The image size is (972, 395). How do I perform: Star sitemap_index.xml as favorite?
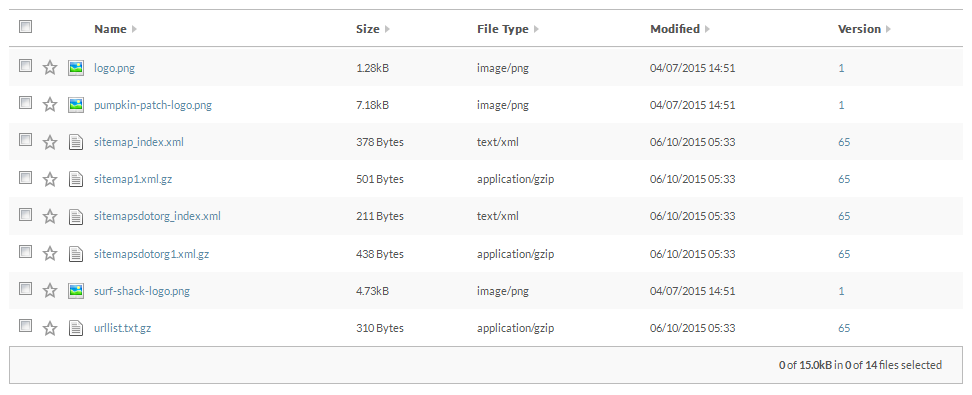tap(50, 142)
